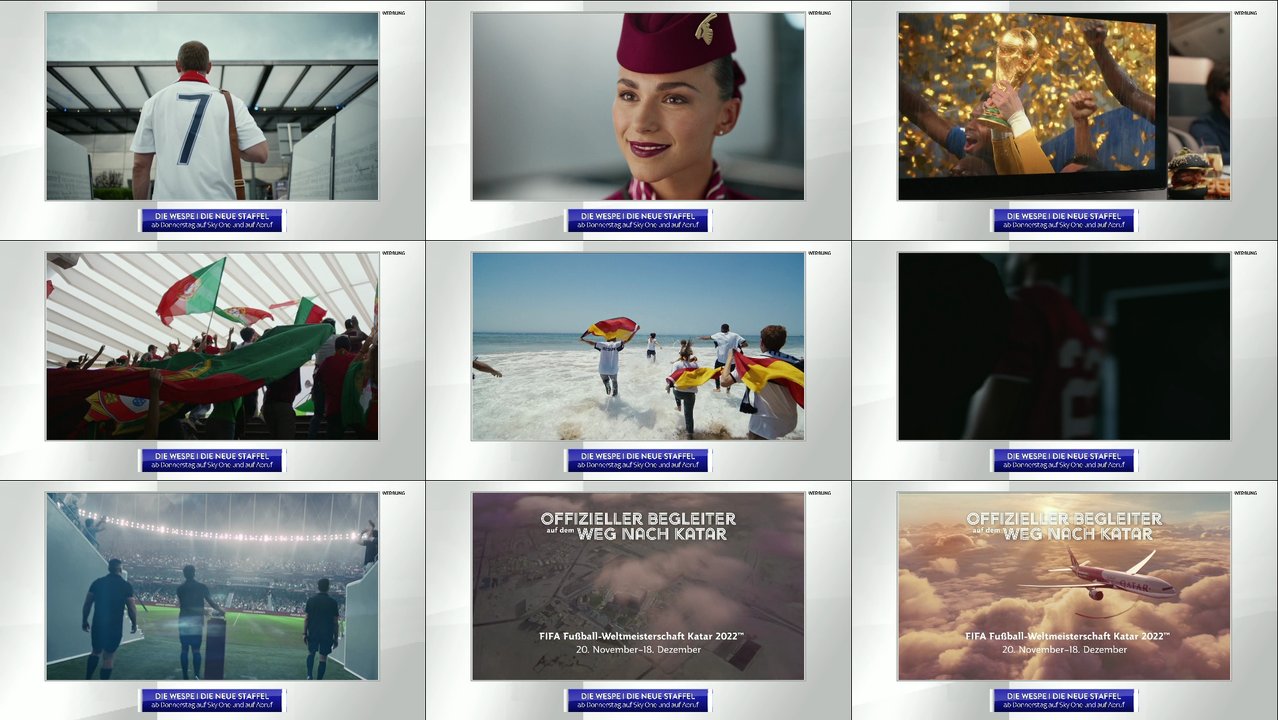Choose the frame with the Qatar airplane above clouds
Viewport: 1278px width, 720px height.
[x=1064, y=586]
